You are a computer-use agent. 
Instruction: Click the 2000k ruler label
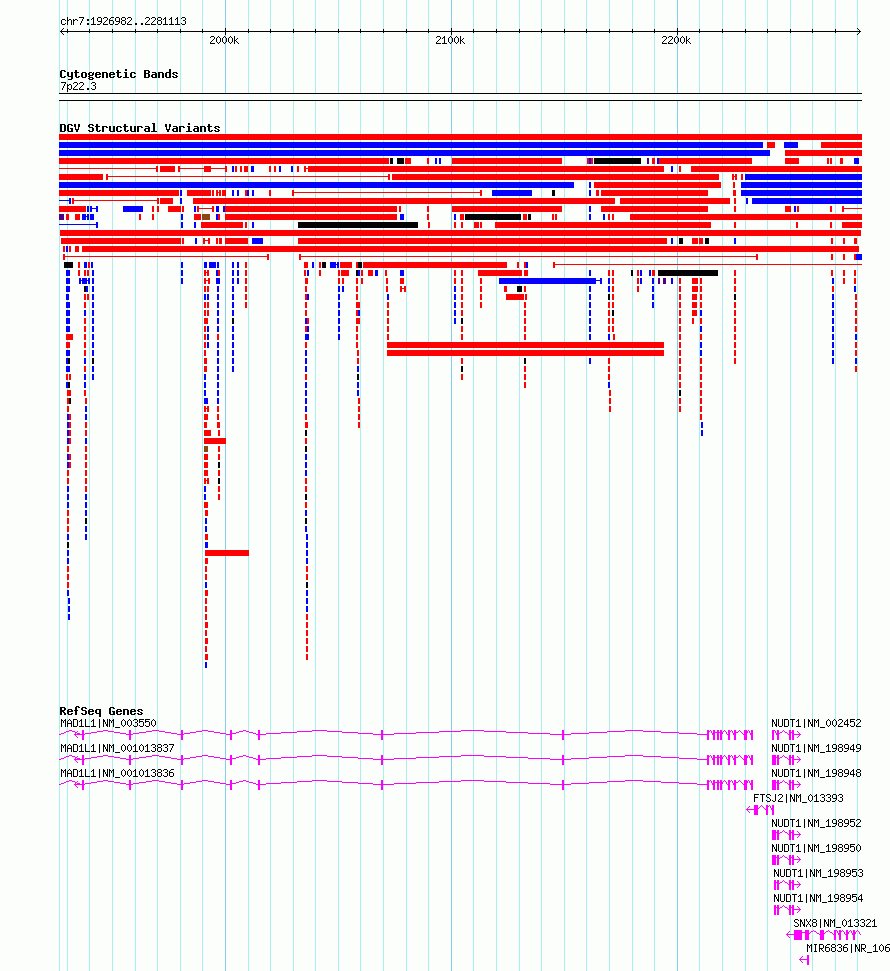click(224, 40)
